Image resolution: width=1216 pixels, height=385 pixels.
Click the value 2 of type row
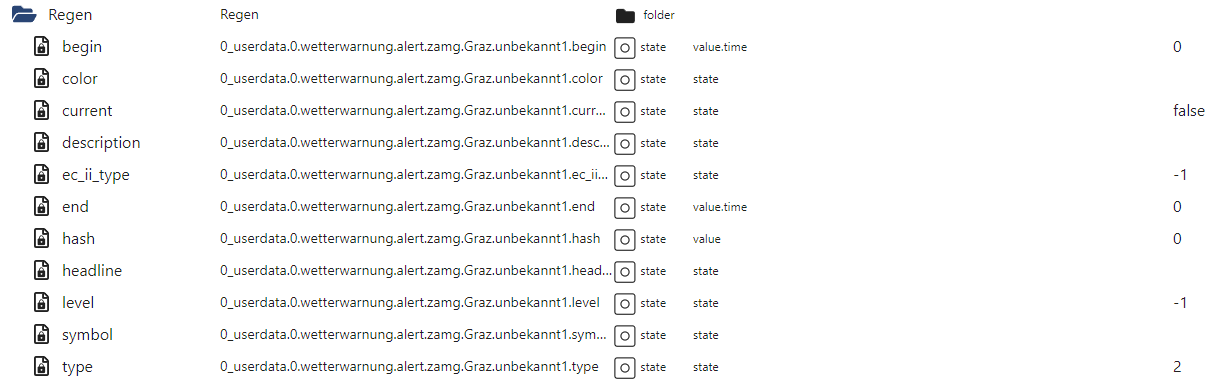(1178, 367)
